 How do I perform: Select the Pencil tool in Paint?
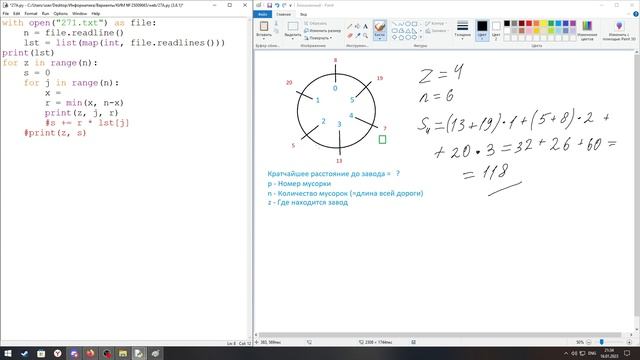click(350, 27)
